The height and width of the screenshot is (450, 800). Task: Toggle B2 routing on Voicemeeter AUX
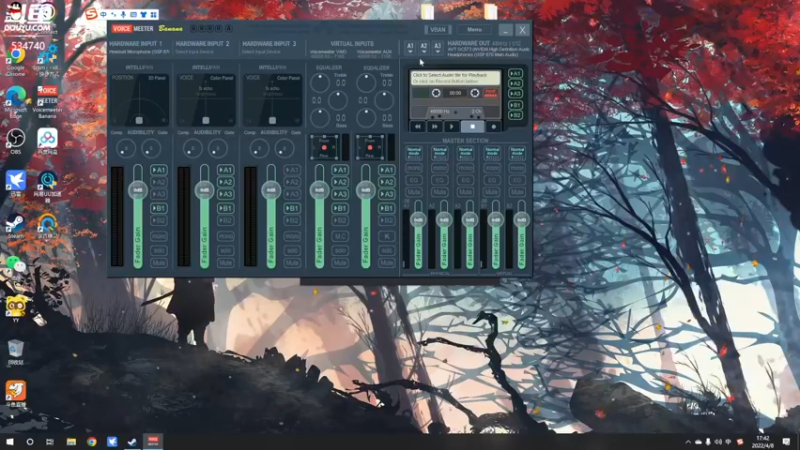pyautogui.click(x=387, y=220)
